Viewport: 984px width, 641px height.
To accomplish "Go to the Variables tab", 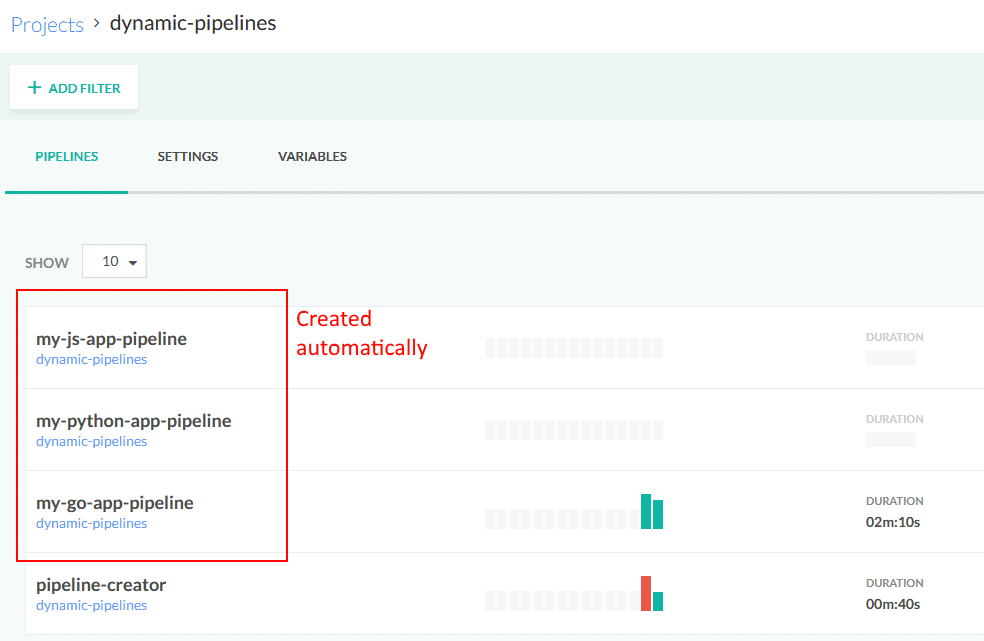I will coord(312,157).
